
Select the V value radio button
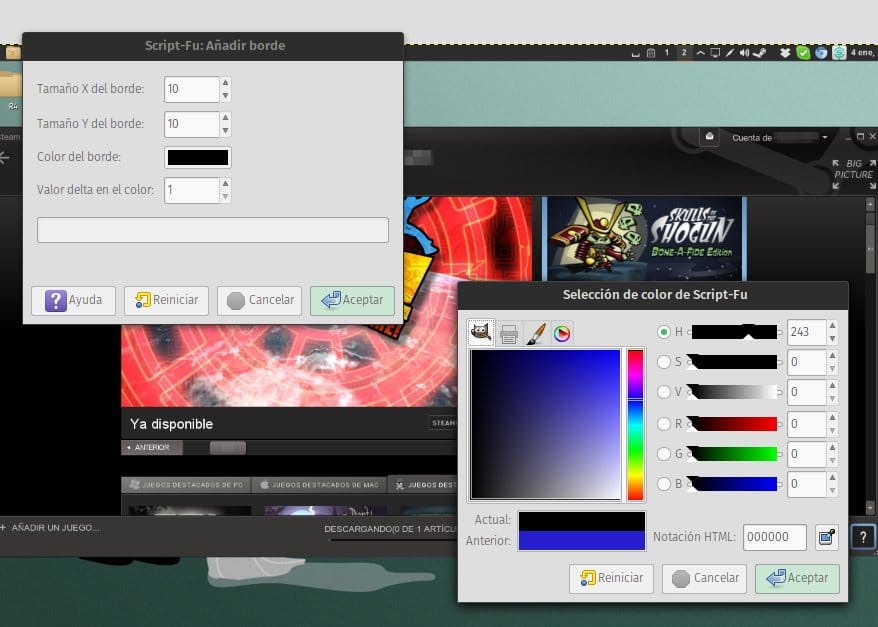[664, 393]
